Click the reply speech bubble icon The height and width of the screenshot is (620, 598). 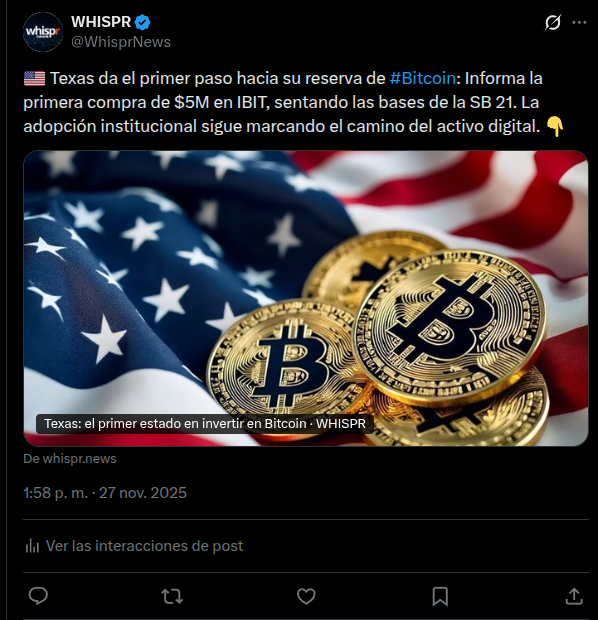38,596
